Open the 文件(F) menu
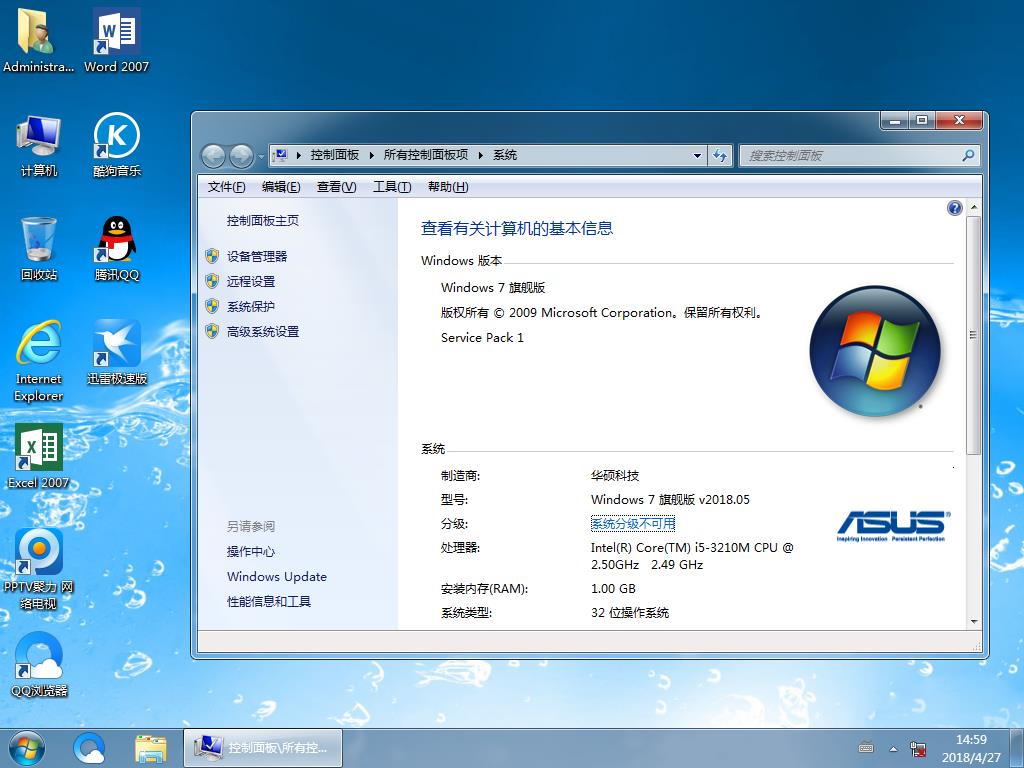 [227, 187]
